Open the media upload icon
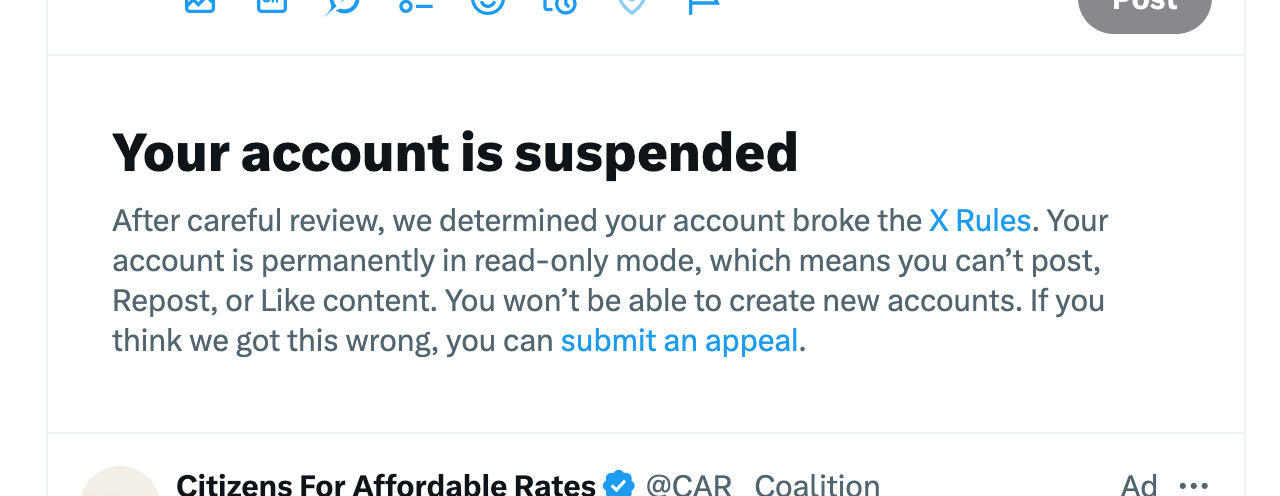1280x496 pixels. click(x=200, y=4)
